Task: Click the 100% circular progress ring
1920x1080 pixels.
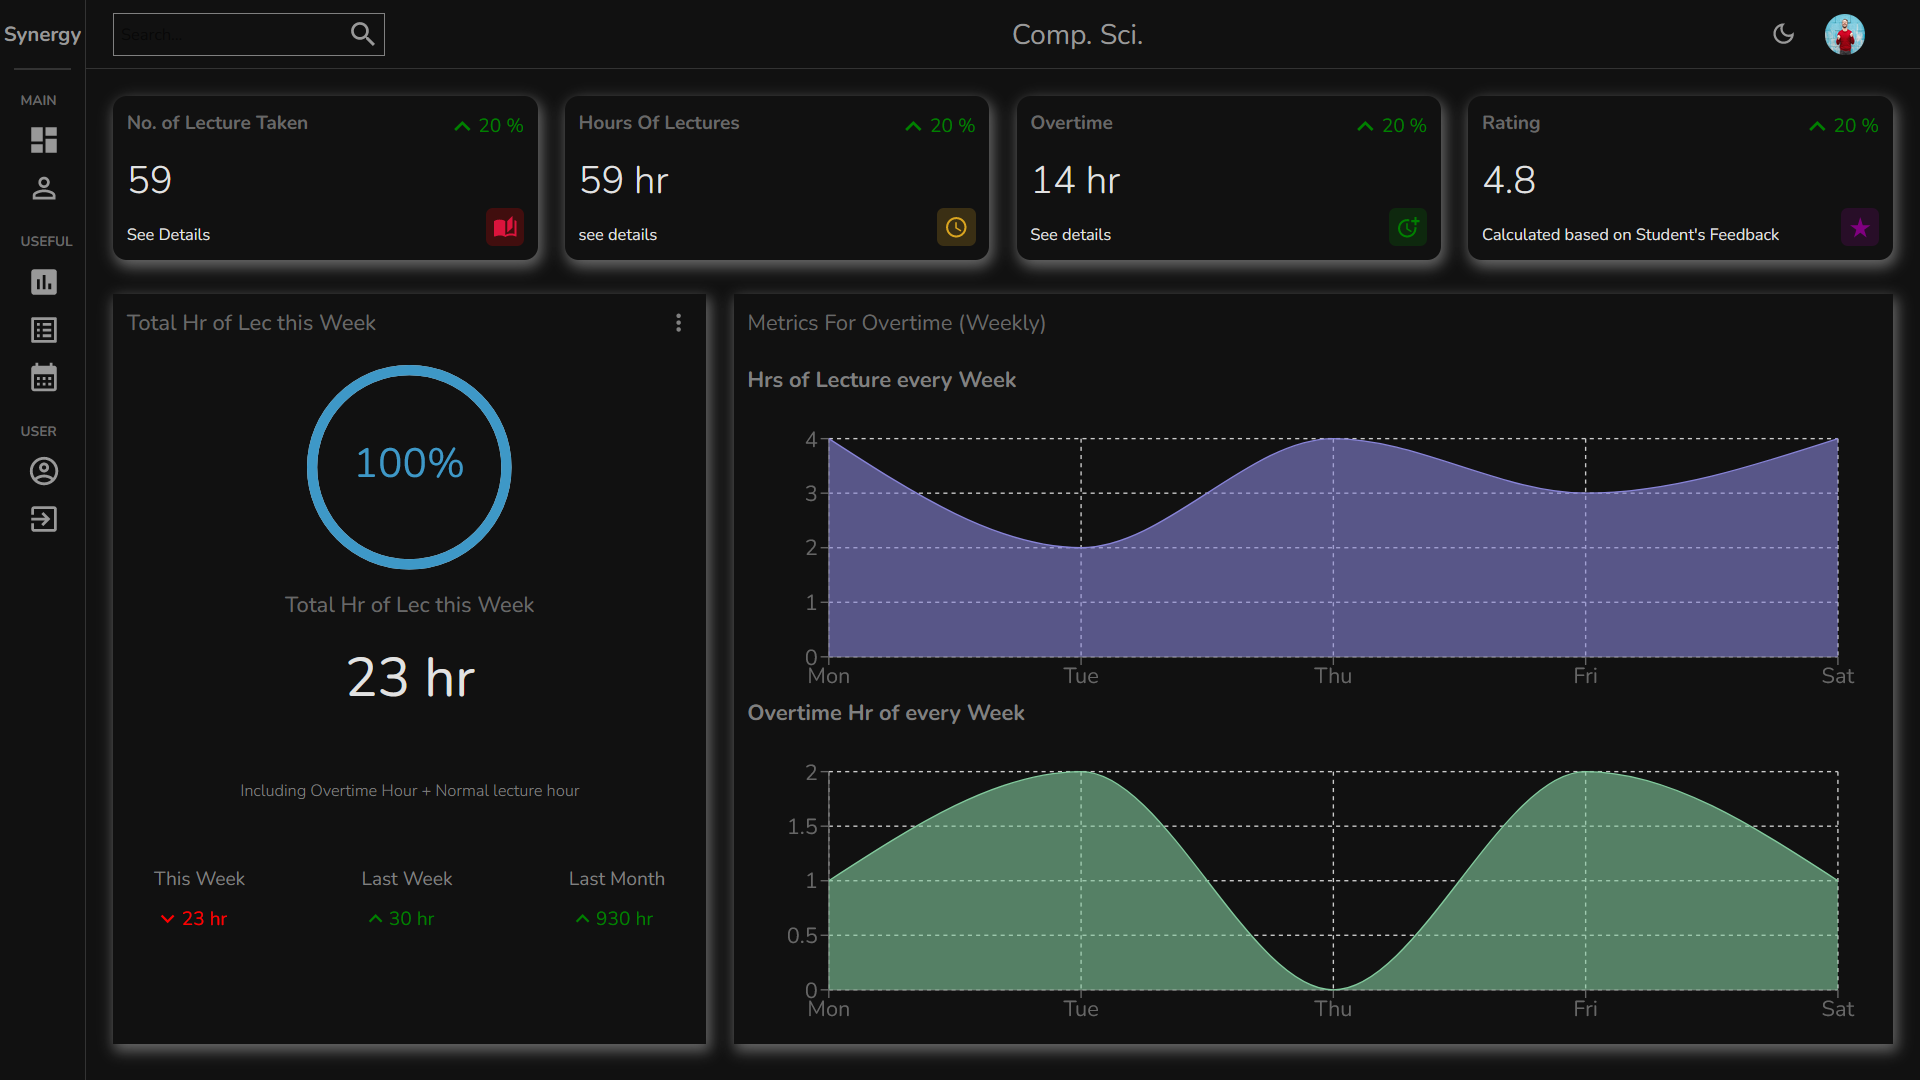Action: pyautogui.click(x=409, y=466)
